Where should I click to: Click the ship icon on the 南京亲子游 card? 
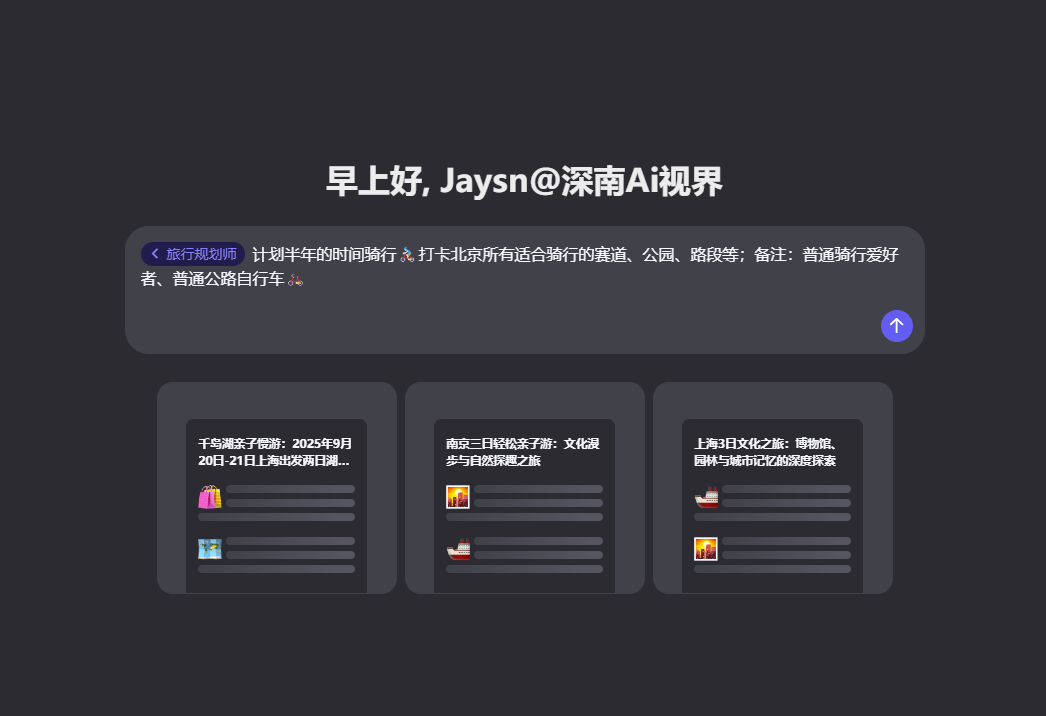457,548
